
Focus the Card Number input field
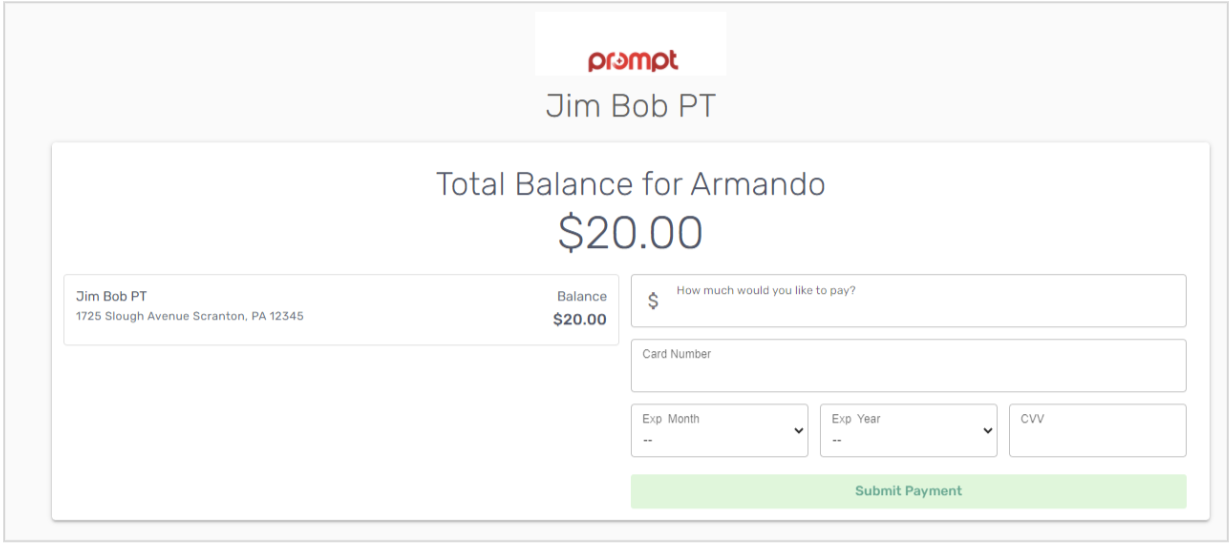click(908, 366)
